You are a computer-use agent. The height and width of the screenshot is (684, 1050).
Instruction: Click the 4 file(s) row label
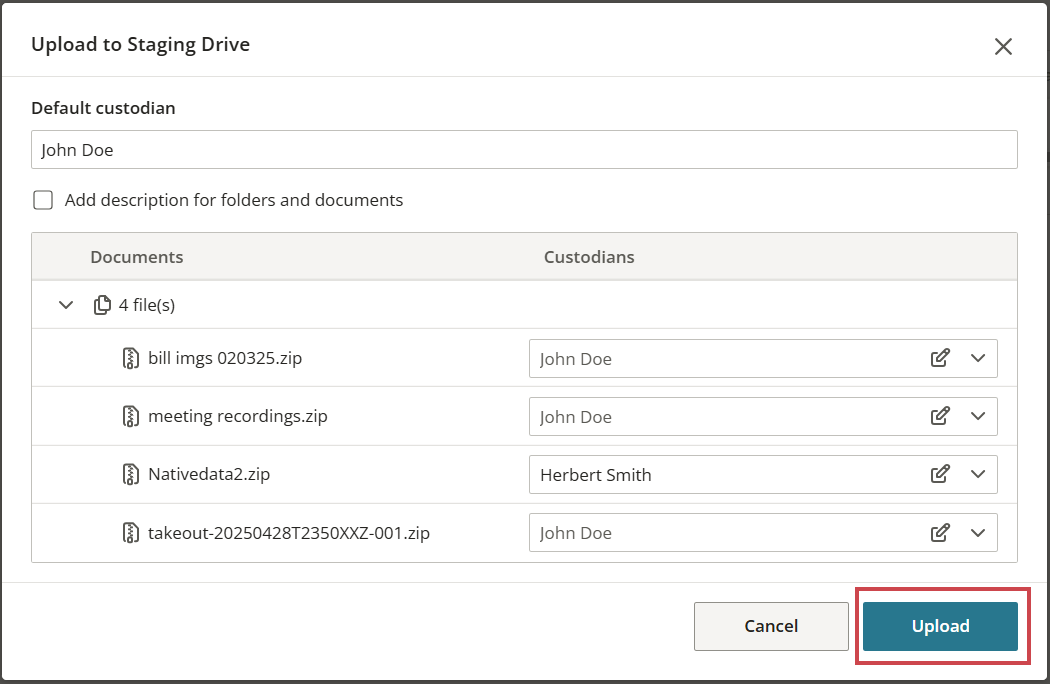[147, 305]
